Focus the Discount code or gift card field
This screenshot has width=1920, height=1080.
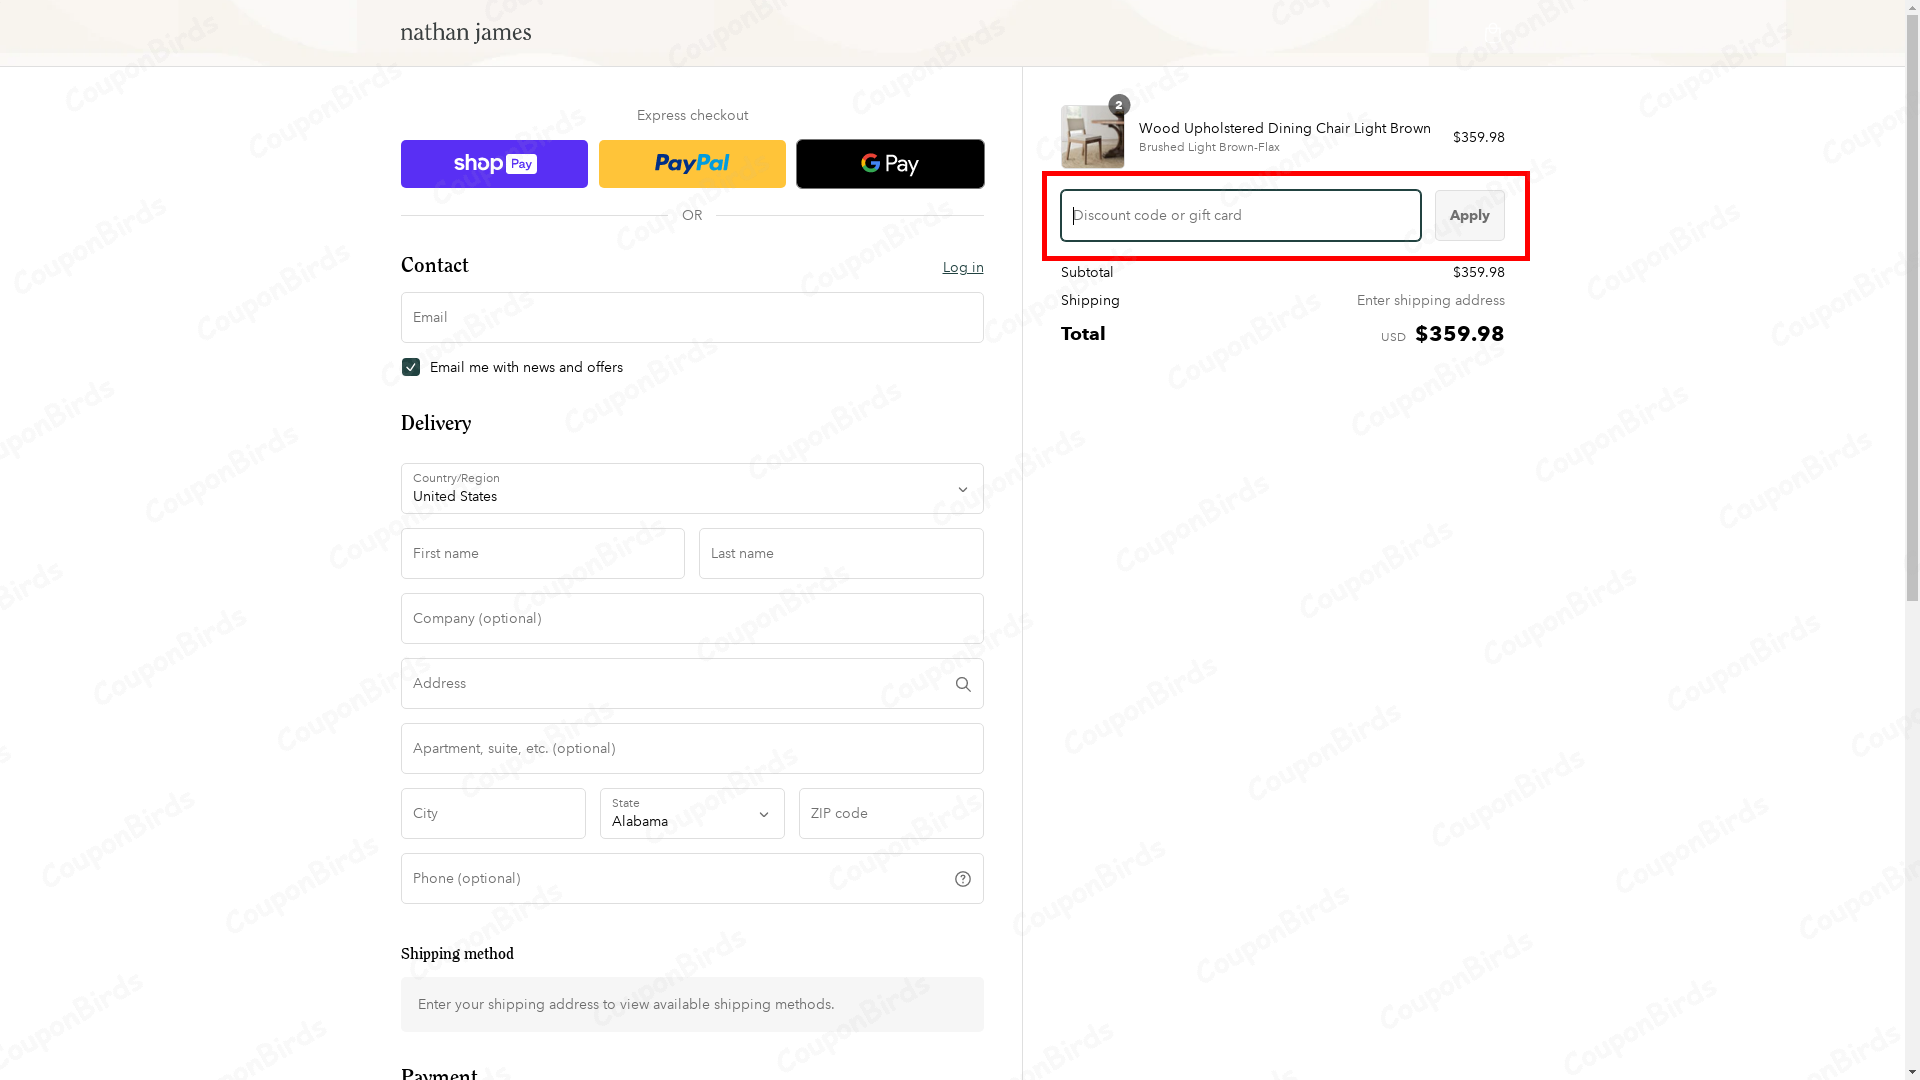[x=1240, y=216]
